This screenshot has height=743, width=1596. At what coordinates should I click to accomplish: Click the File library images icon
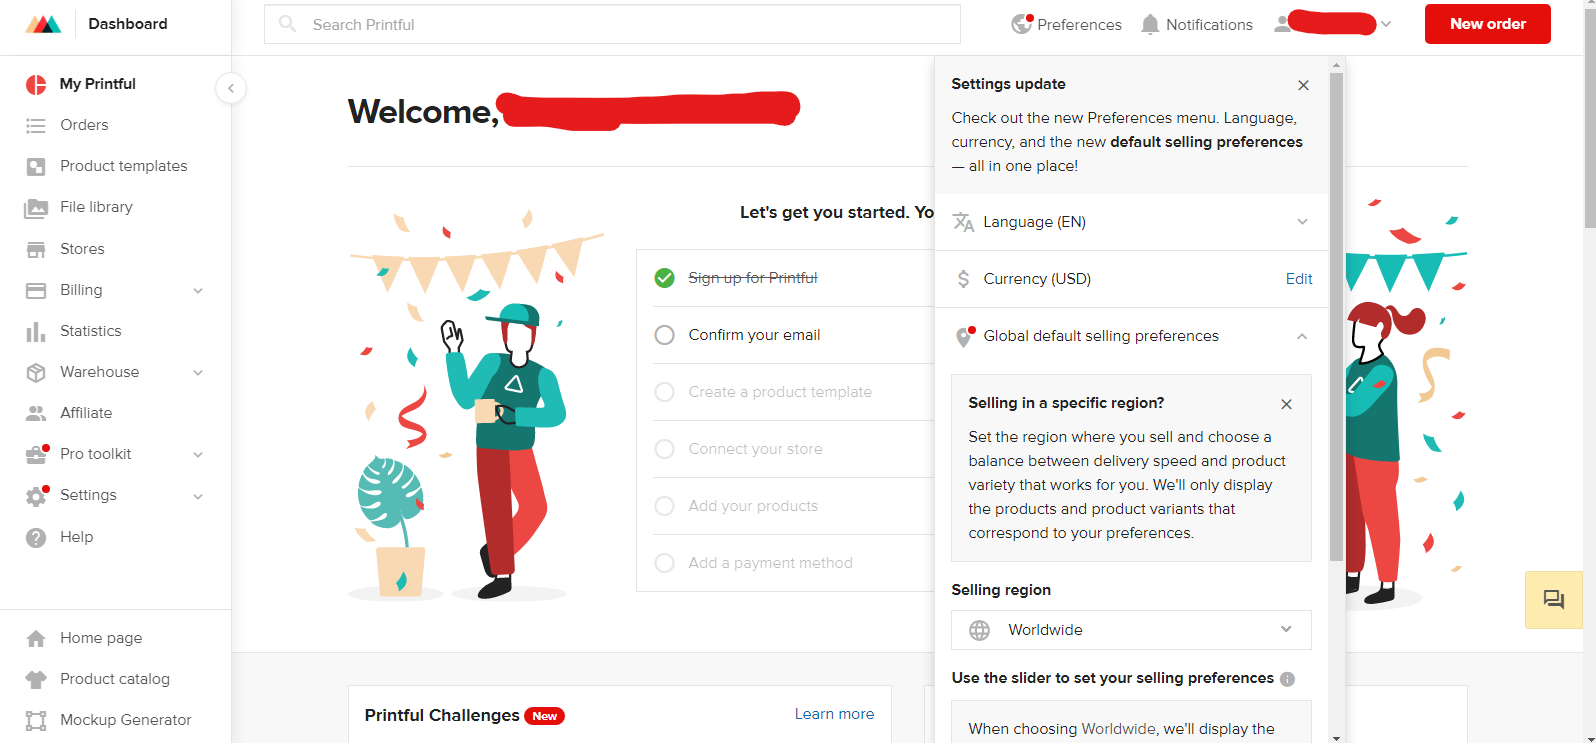coord(36,208)
